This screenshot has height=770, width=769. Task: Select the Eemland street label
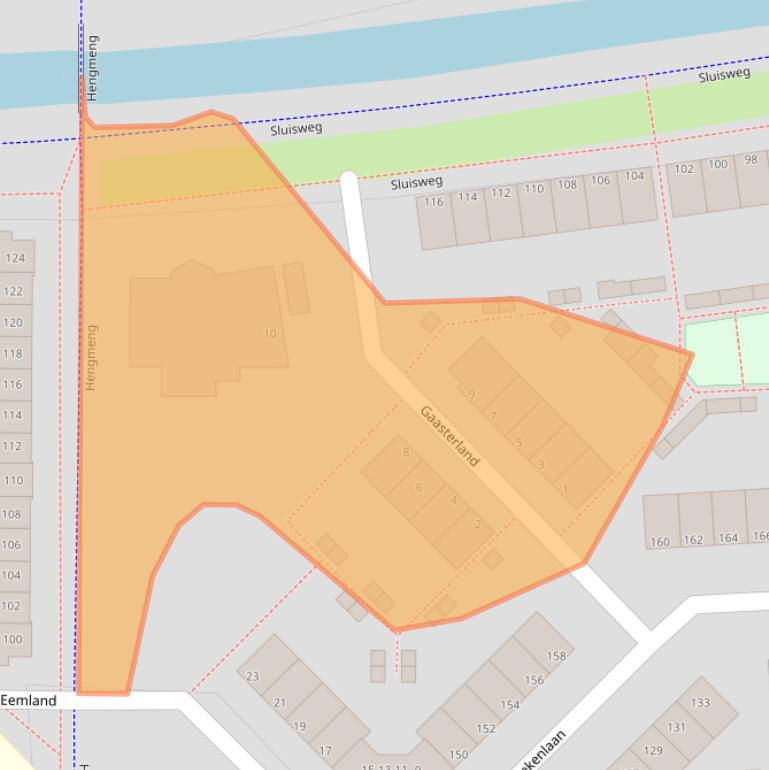[29, 700]
